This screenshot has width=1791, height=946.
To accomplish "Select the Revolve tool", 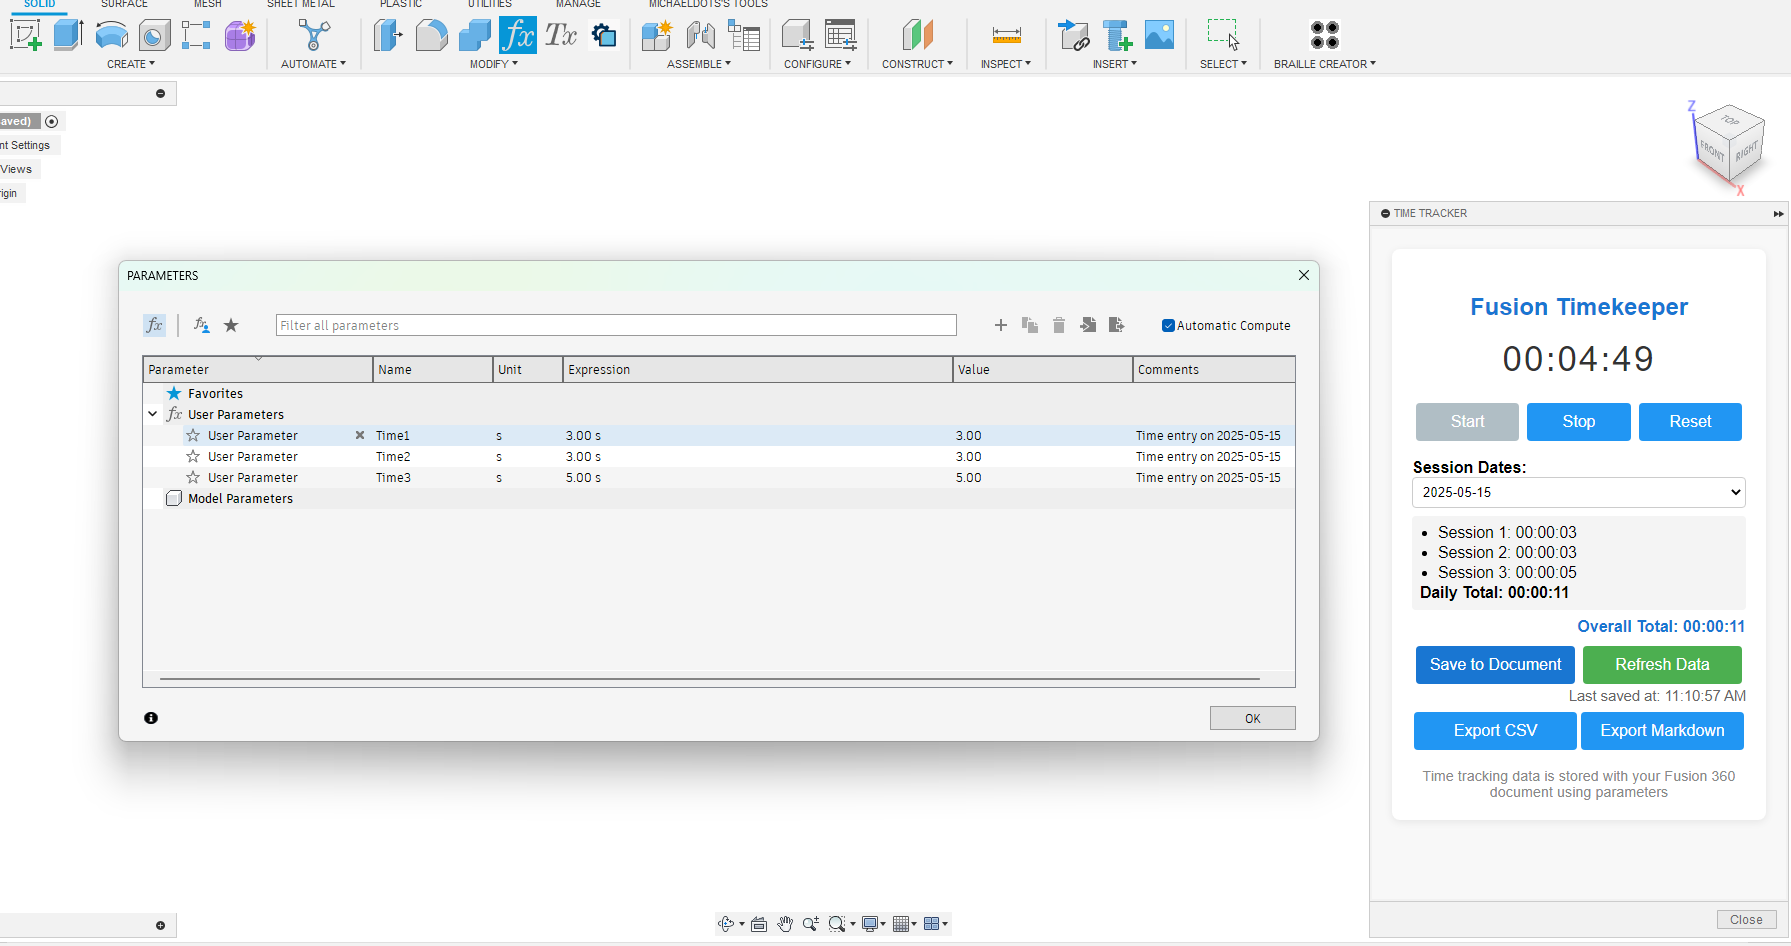I will [x=111, y=35].
